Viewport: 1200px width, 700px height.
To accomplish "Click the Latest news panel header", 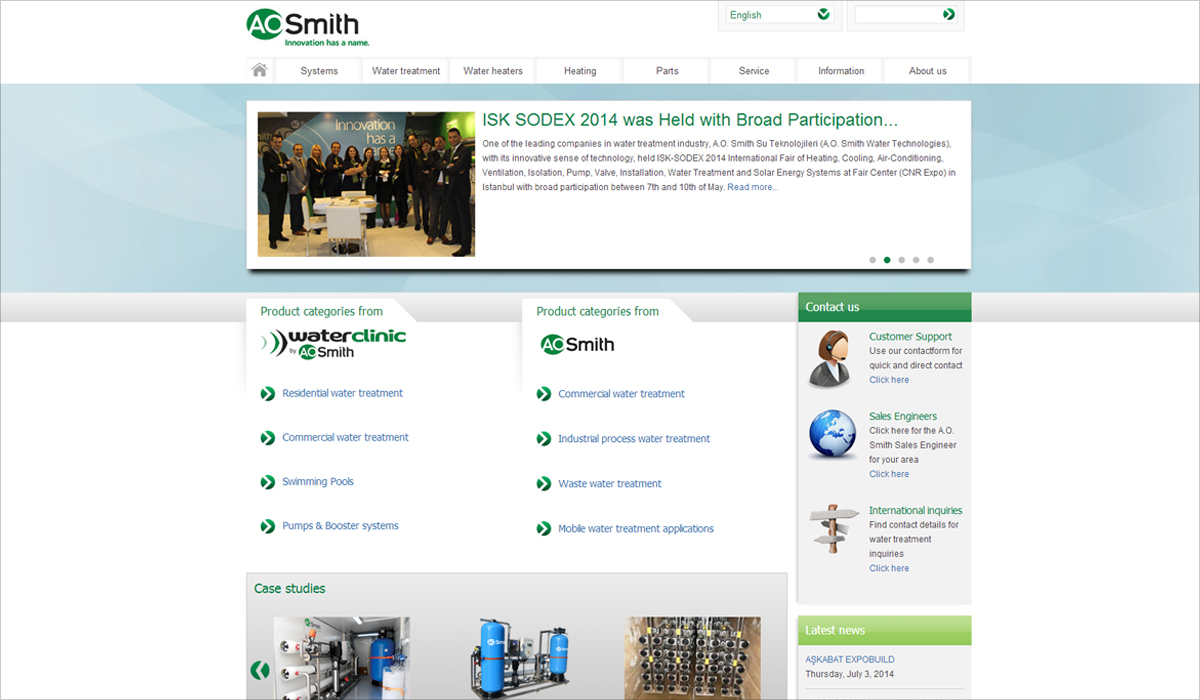I will coord(884,630).
